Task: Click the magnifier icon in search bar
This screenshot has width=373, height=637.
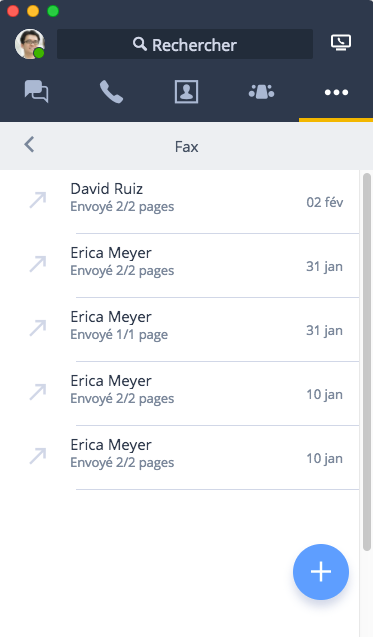Action: [x=140, y=44]
